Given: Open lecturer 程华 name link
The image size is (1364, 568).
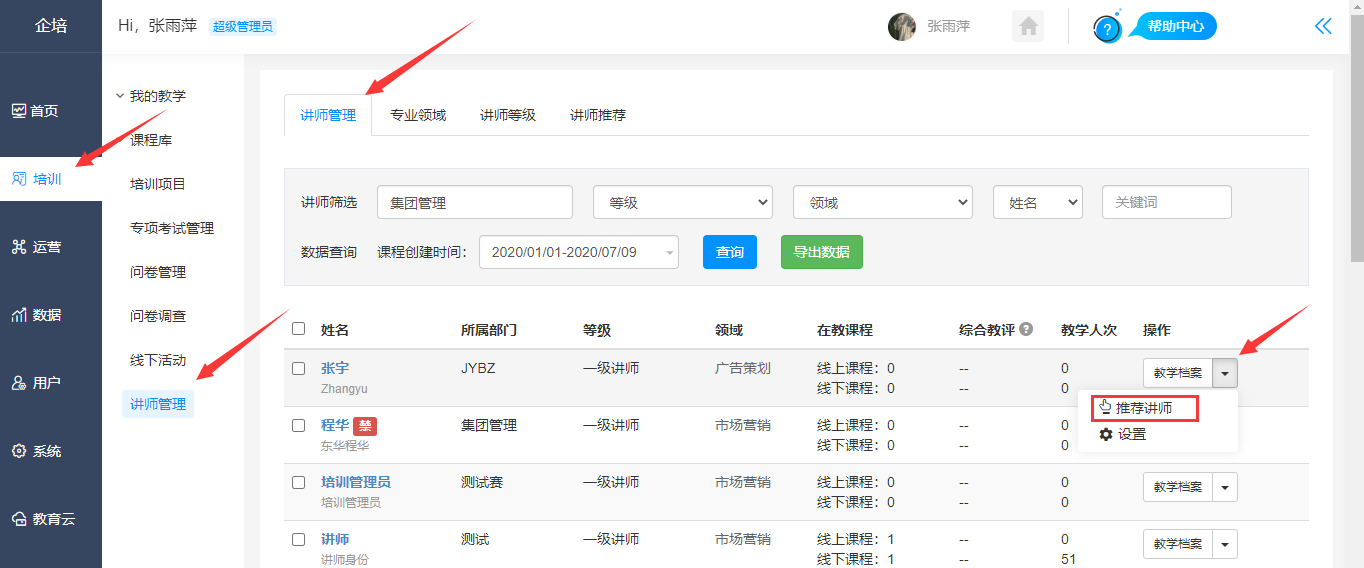Looking at the screenshot, I should coord(335,425).
